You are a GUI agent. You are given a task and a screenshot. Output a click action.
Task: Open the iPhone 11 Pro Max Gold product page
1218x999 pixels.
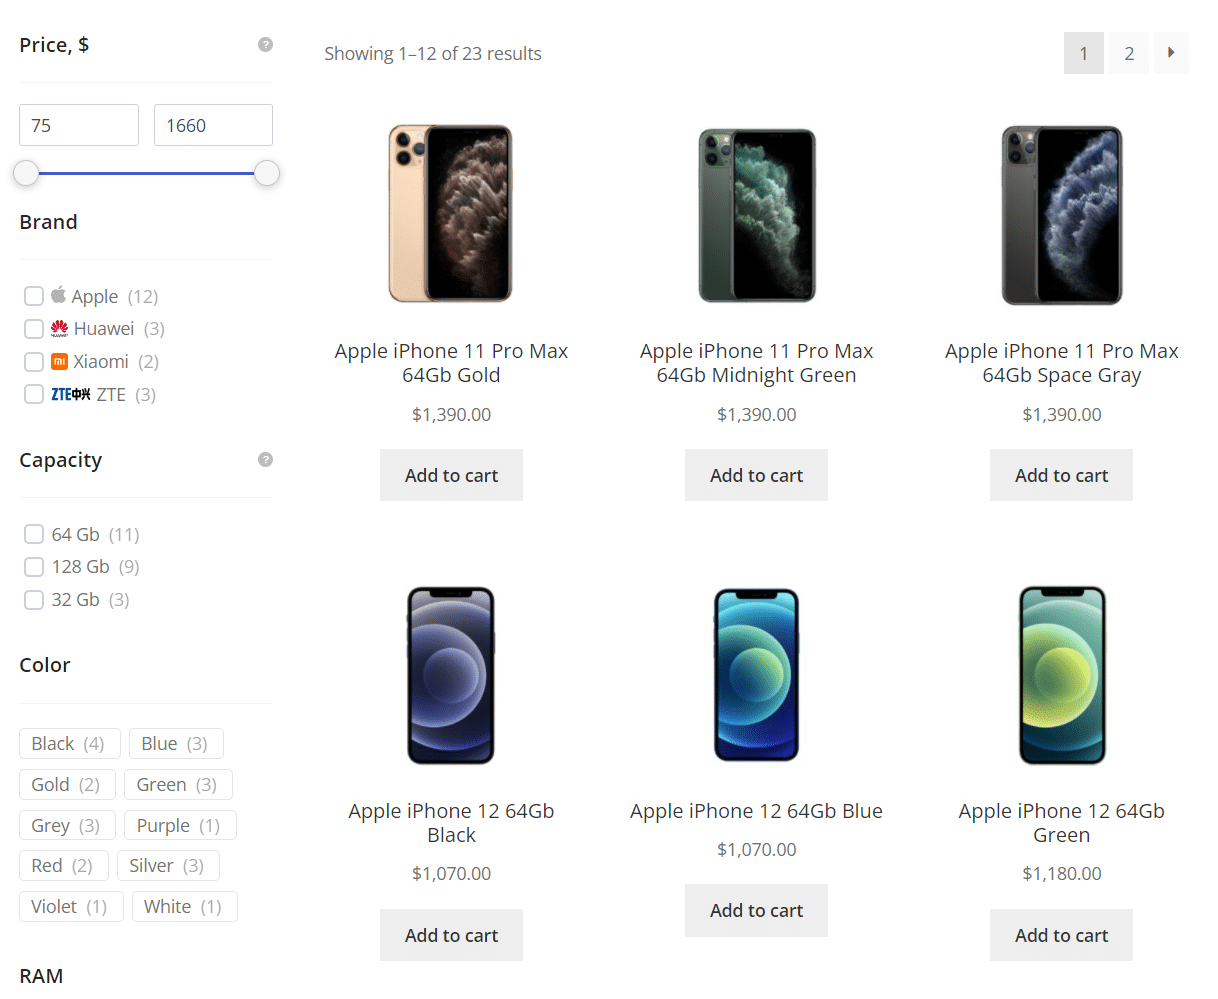click(x=451, y=362)
